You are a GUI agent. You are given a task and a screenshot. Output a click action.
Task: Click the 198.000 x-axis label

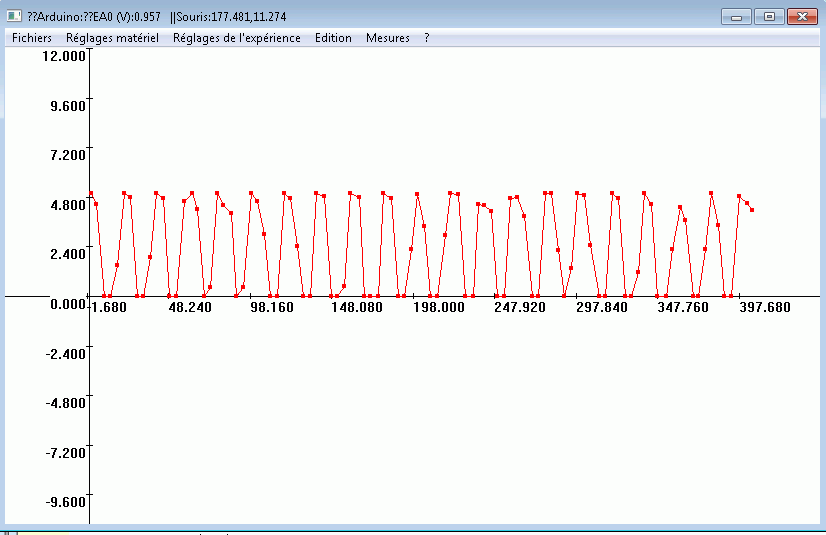(x=439, y=307)
